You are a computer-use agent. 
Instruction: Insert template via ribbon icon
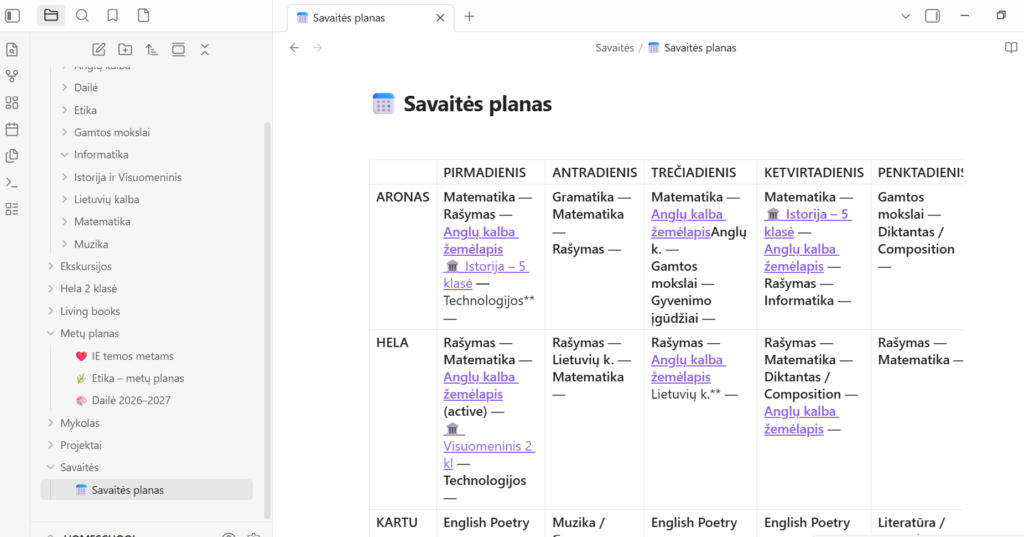click(12, 155)
